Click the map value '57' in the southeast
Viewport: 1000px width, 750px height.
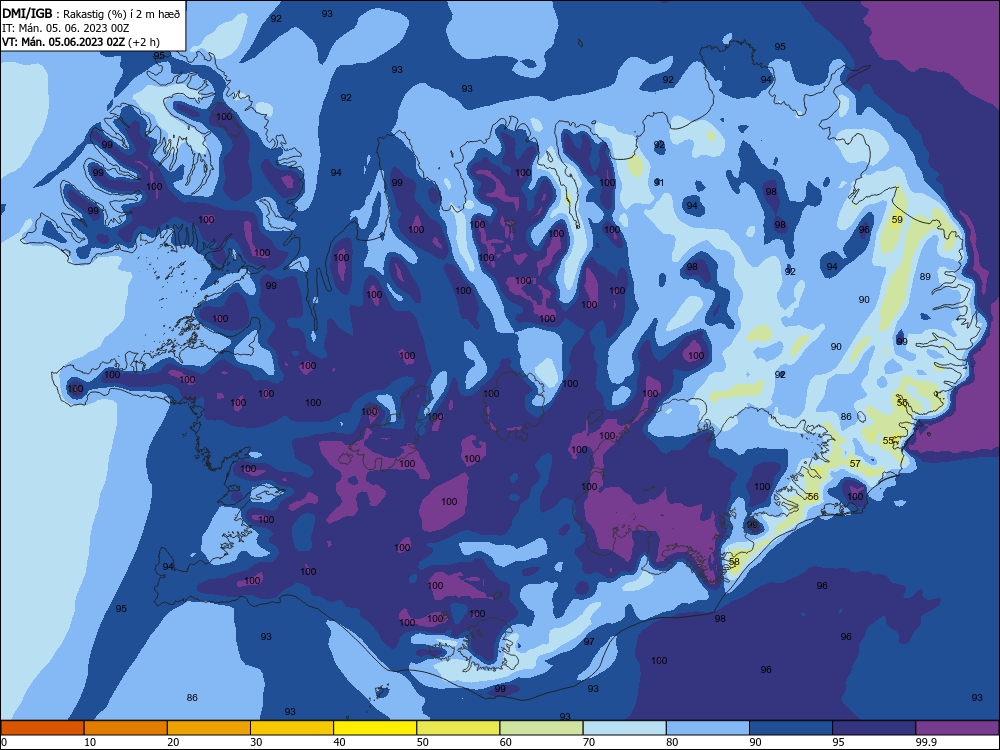coord(855,464)
